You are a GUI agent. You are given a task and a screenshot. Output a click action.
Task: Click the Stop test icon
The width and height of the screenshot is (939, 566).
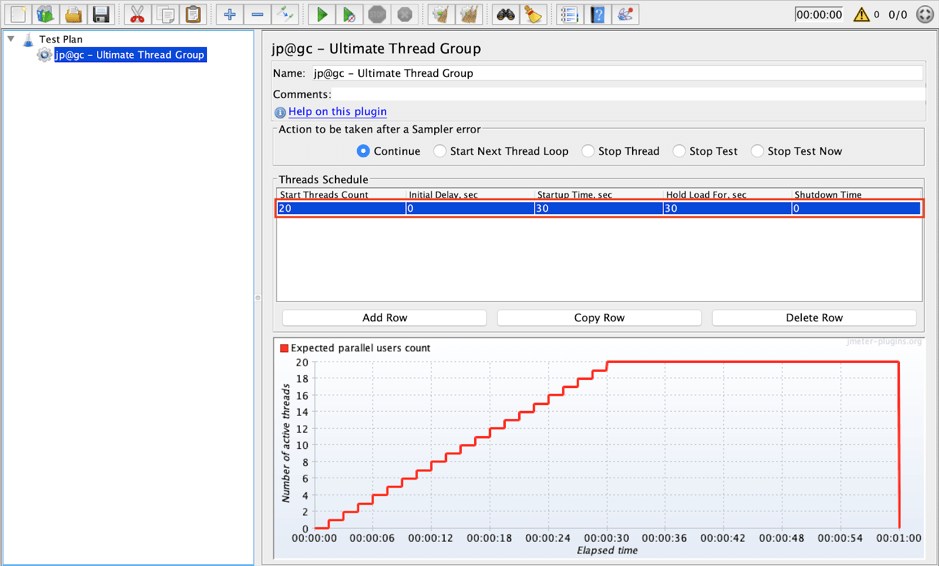[x=377, y=14]
